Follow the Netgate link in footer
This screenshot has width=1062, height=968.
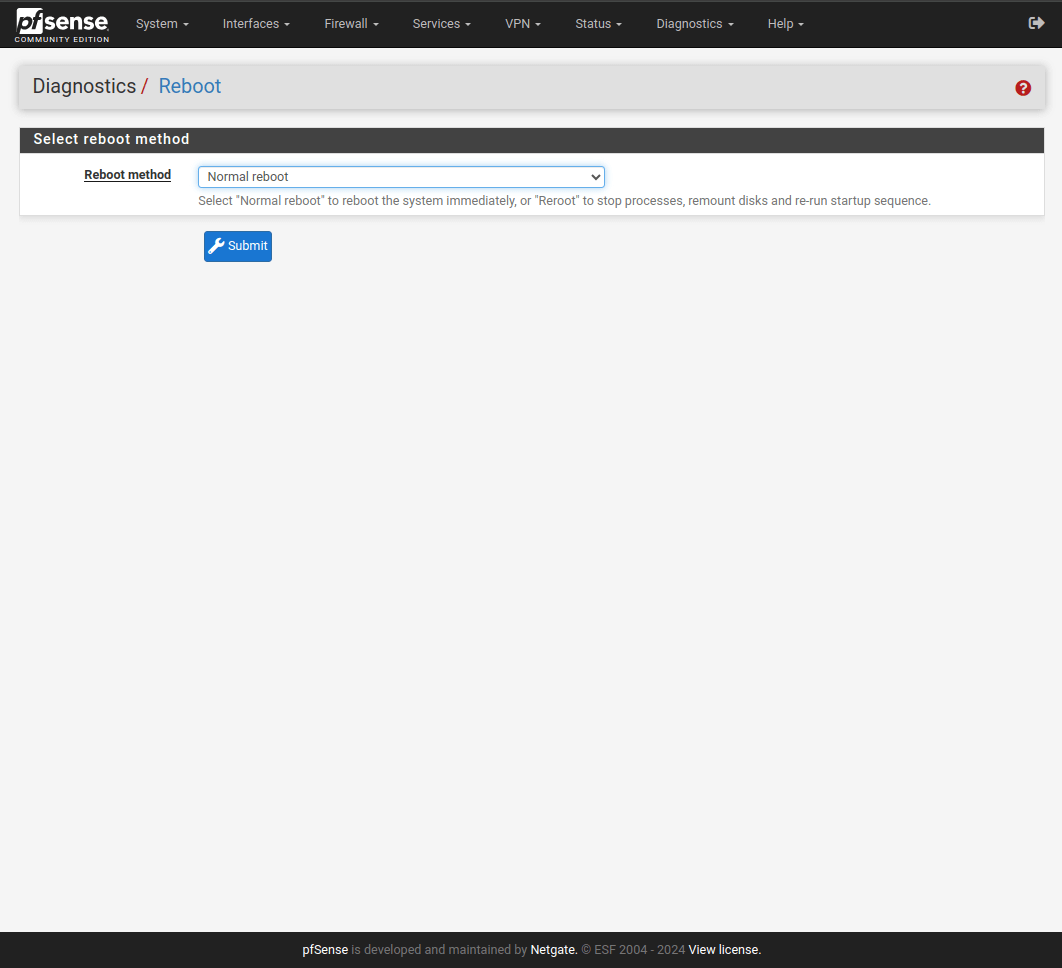[x=553, y=950]
